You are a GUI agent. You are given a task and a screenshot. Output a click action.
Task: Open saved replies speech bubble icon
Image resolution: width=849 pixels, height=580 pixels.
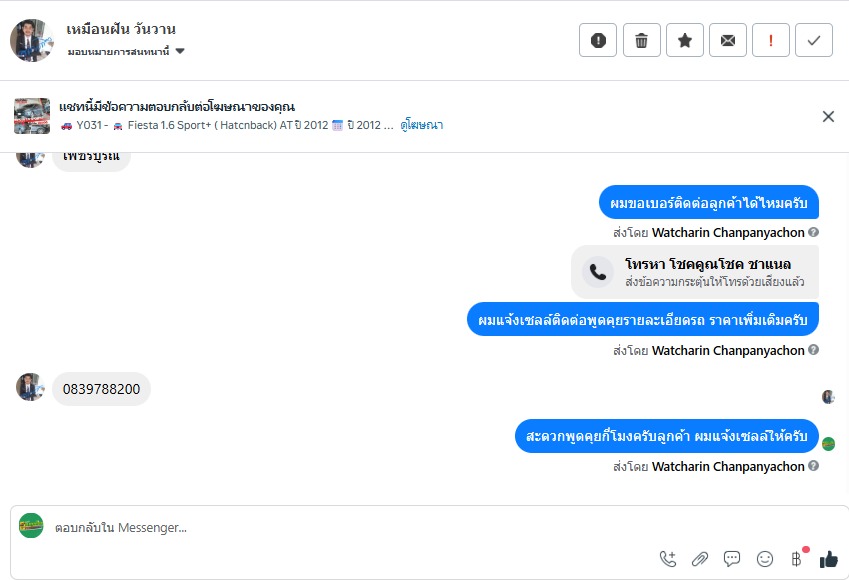coord(732,559)
